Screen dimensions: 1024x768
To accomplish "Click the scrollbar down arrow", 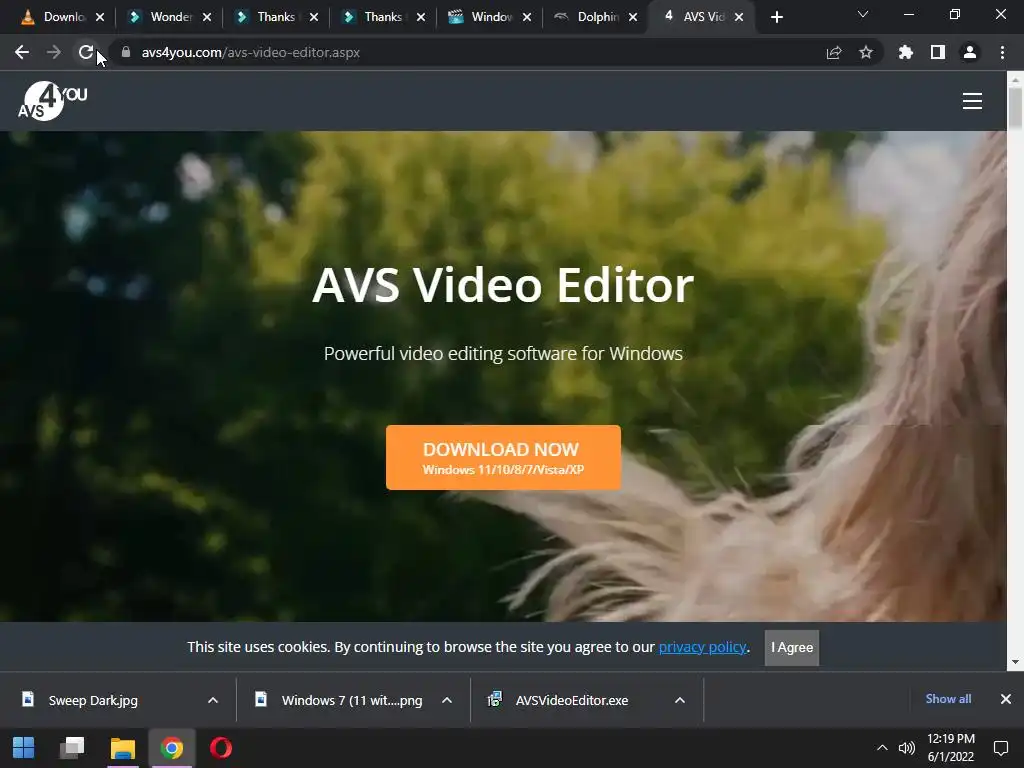I will tap(1015, 662).
